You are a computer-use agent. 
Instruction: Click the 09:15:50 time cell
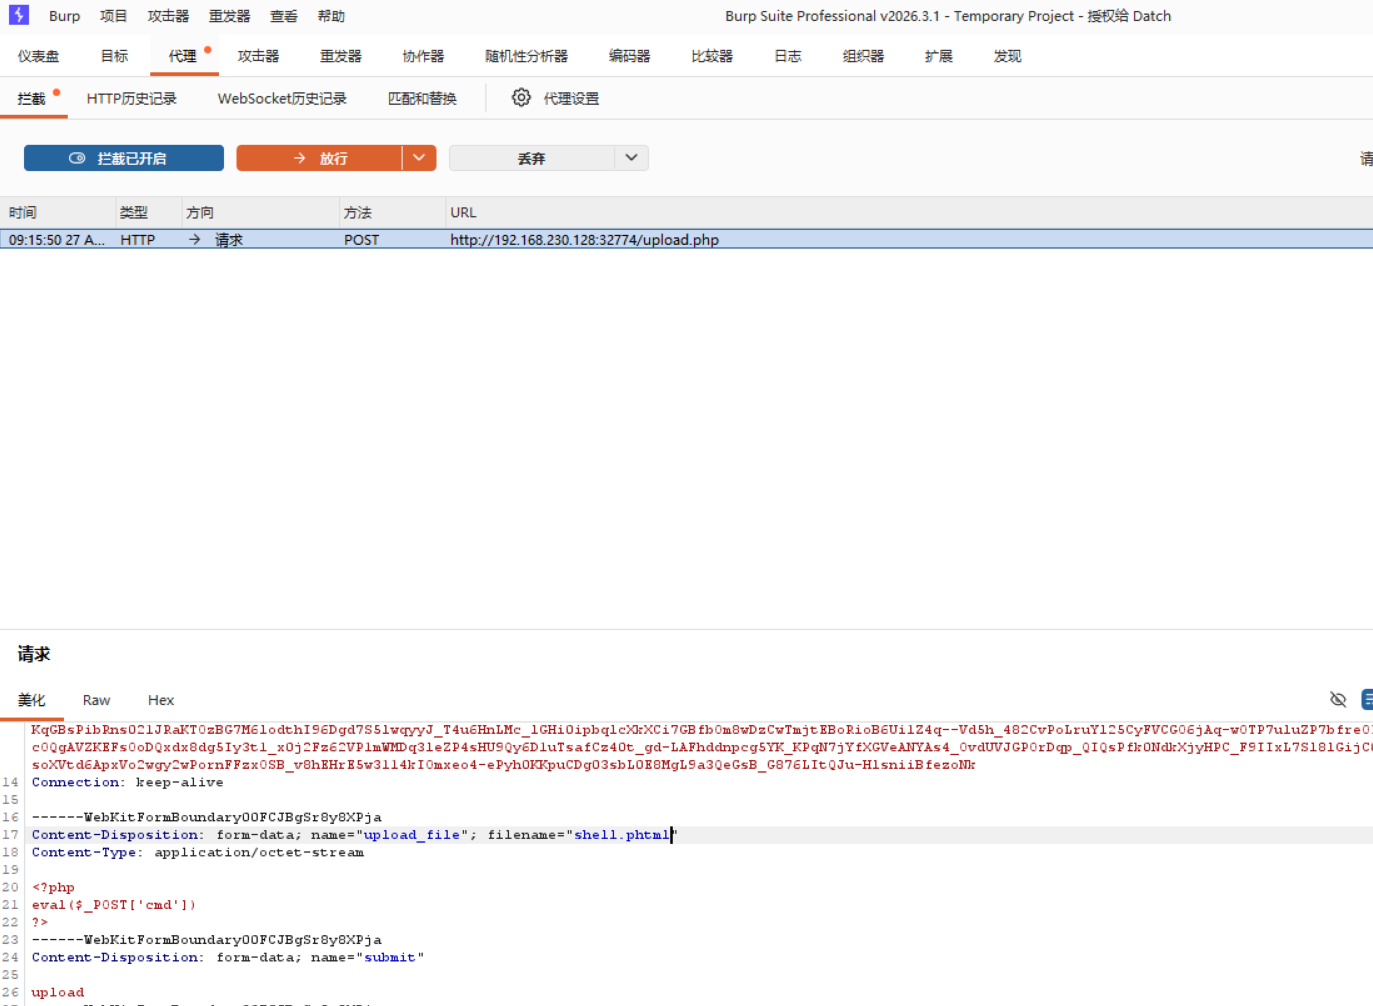point(57,240)
